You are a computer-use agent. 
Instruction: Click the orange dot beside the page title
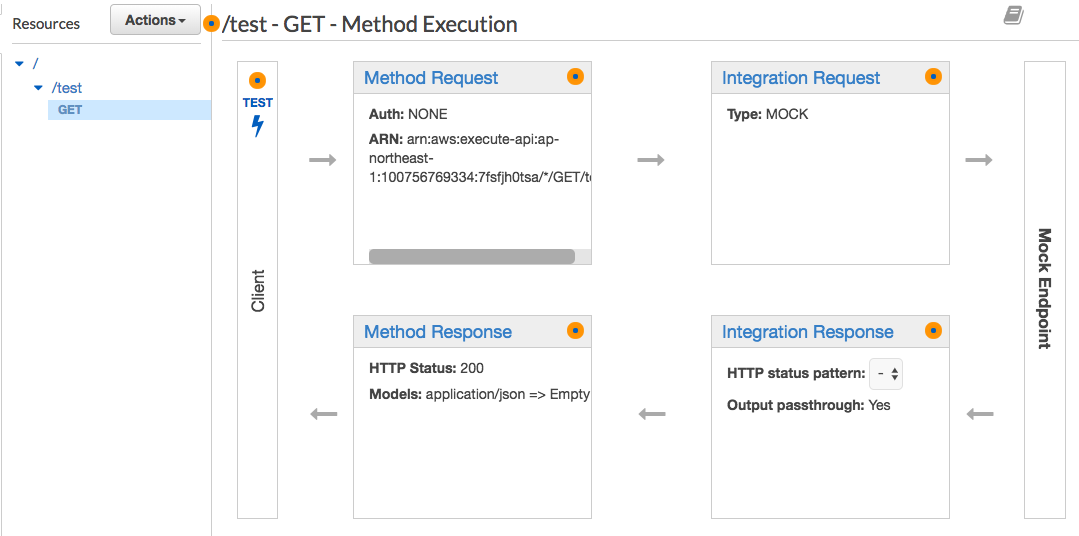(211, 23)
